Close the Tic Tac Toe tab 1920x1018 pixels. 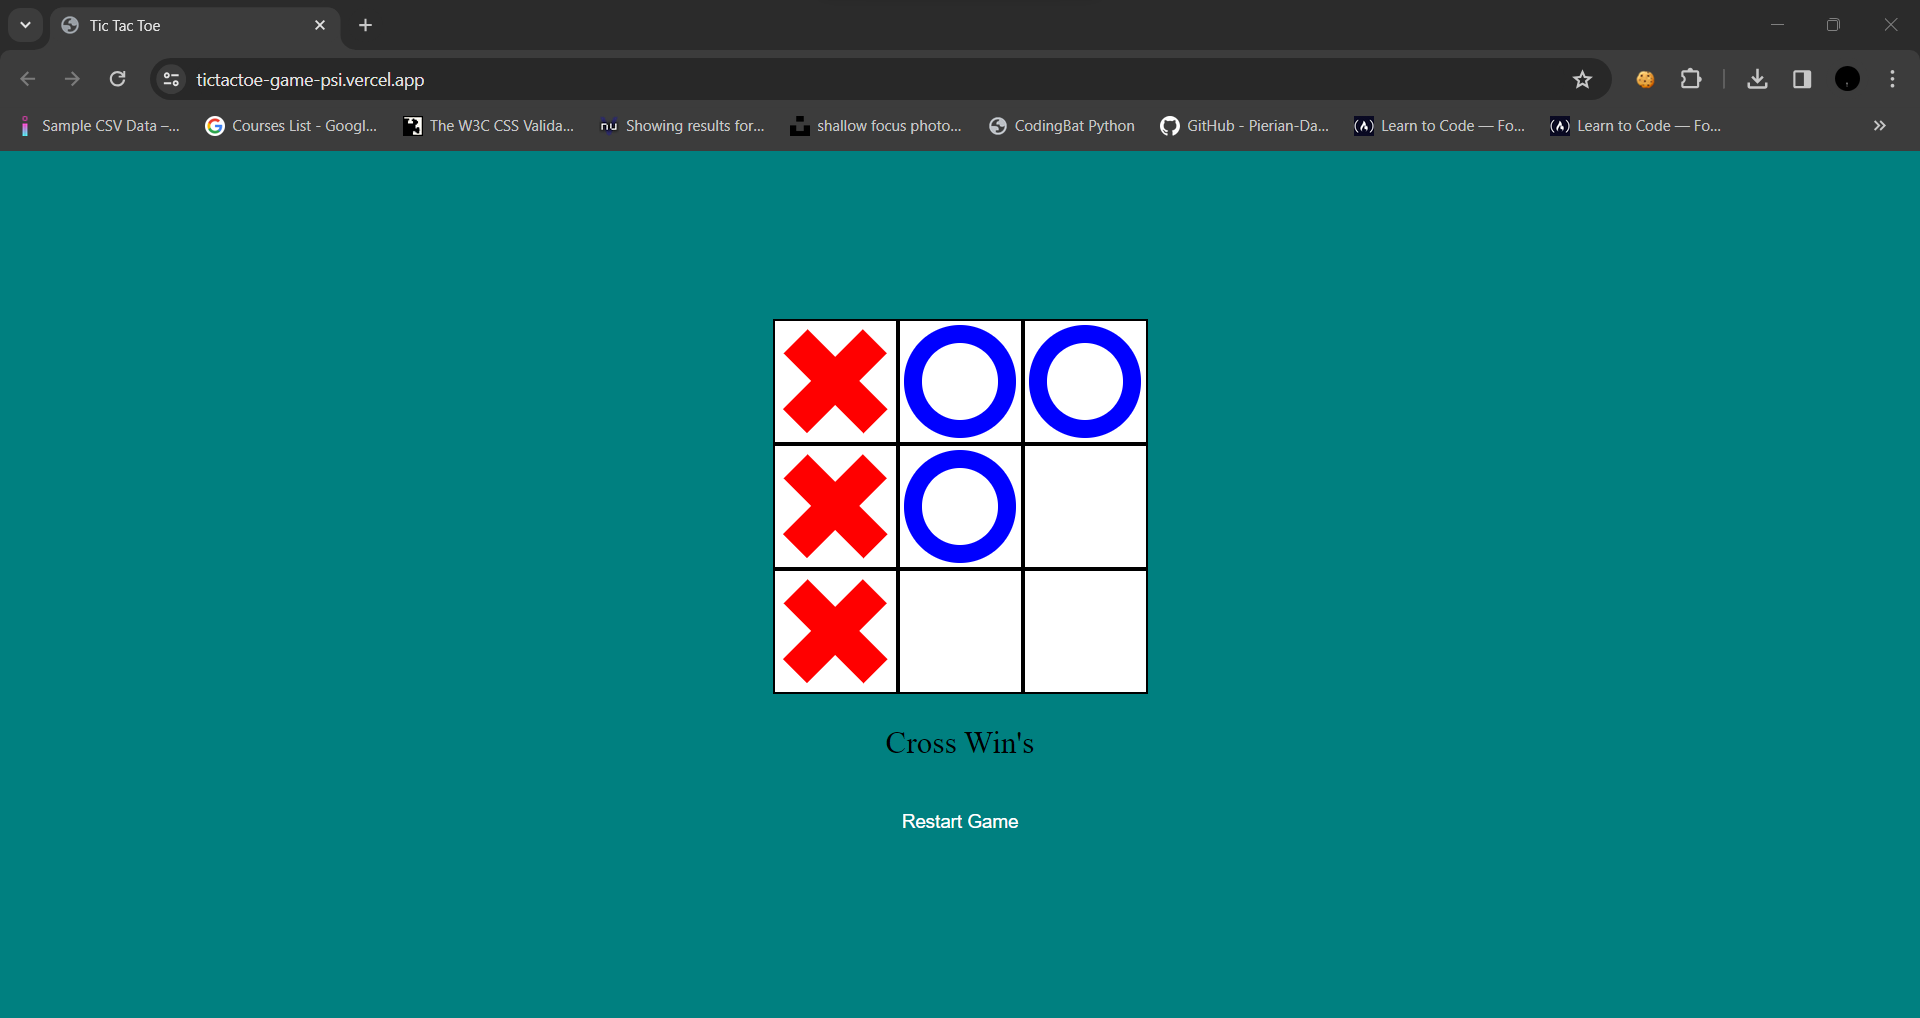[320, 25]
